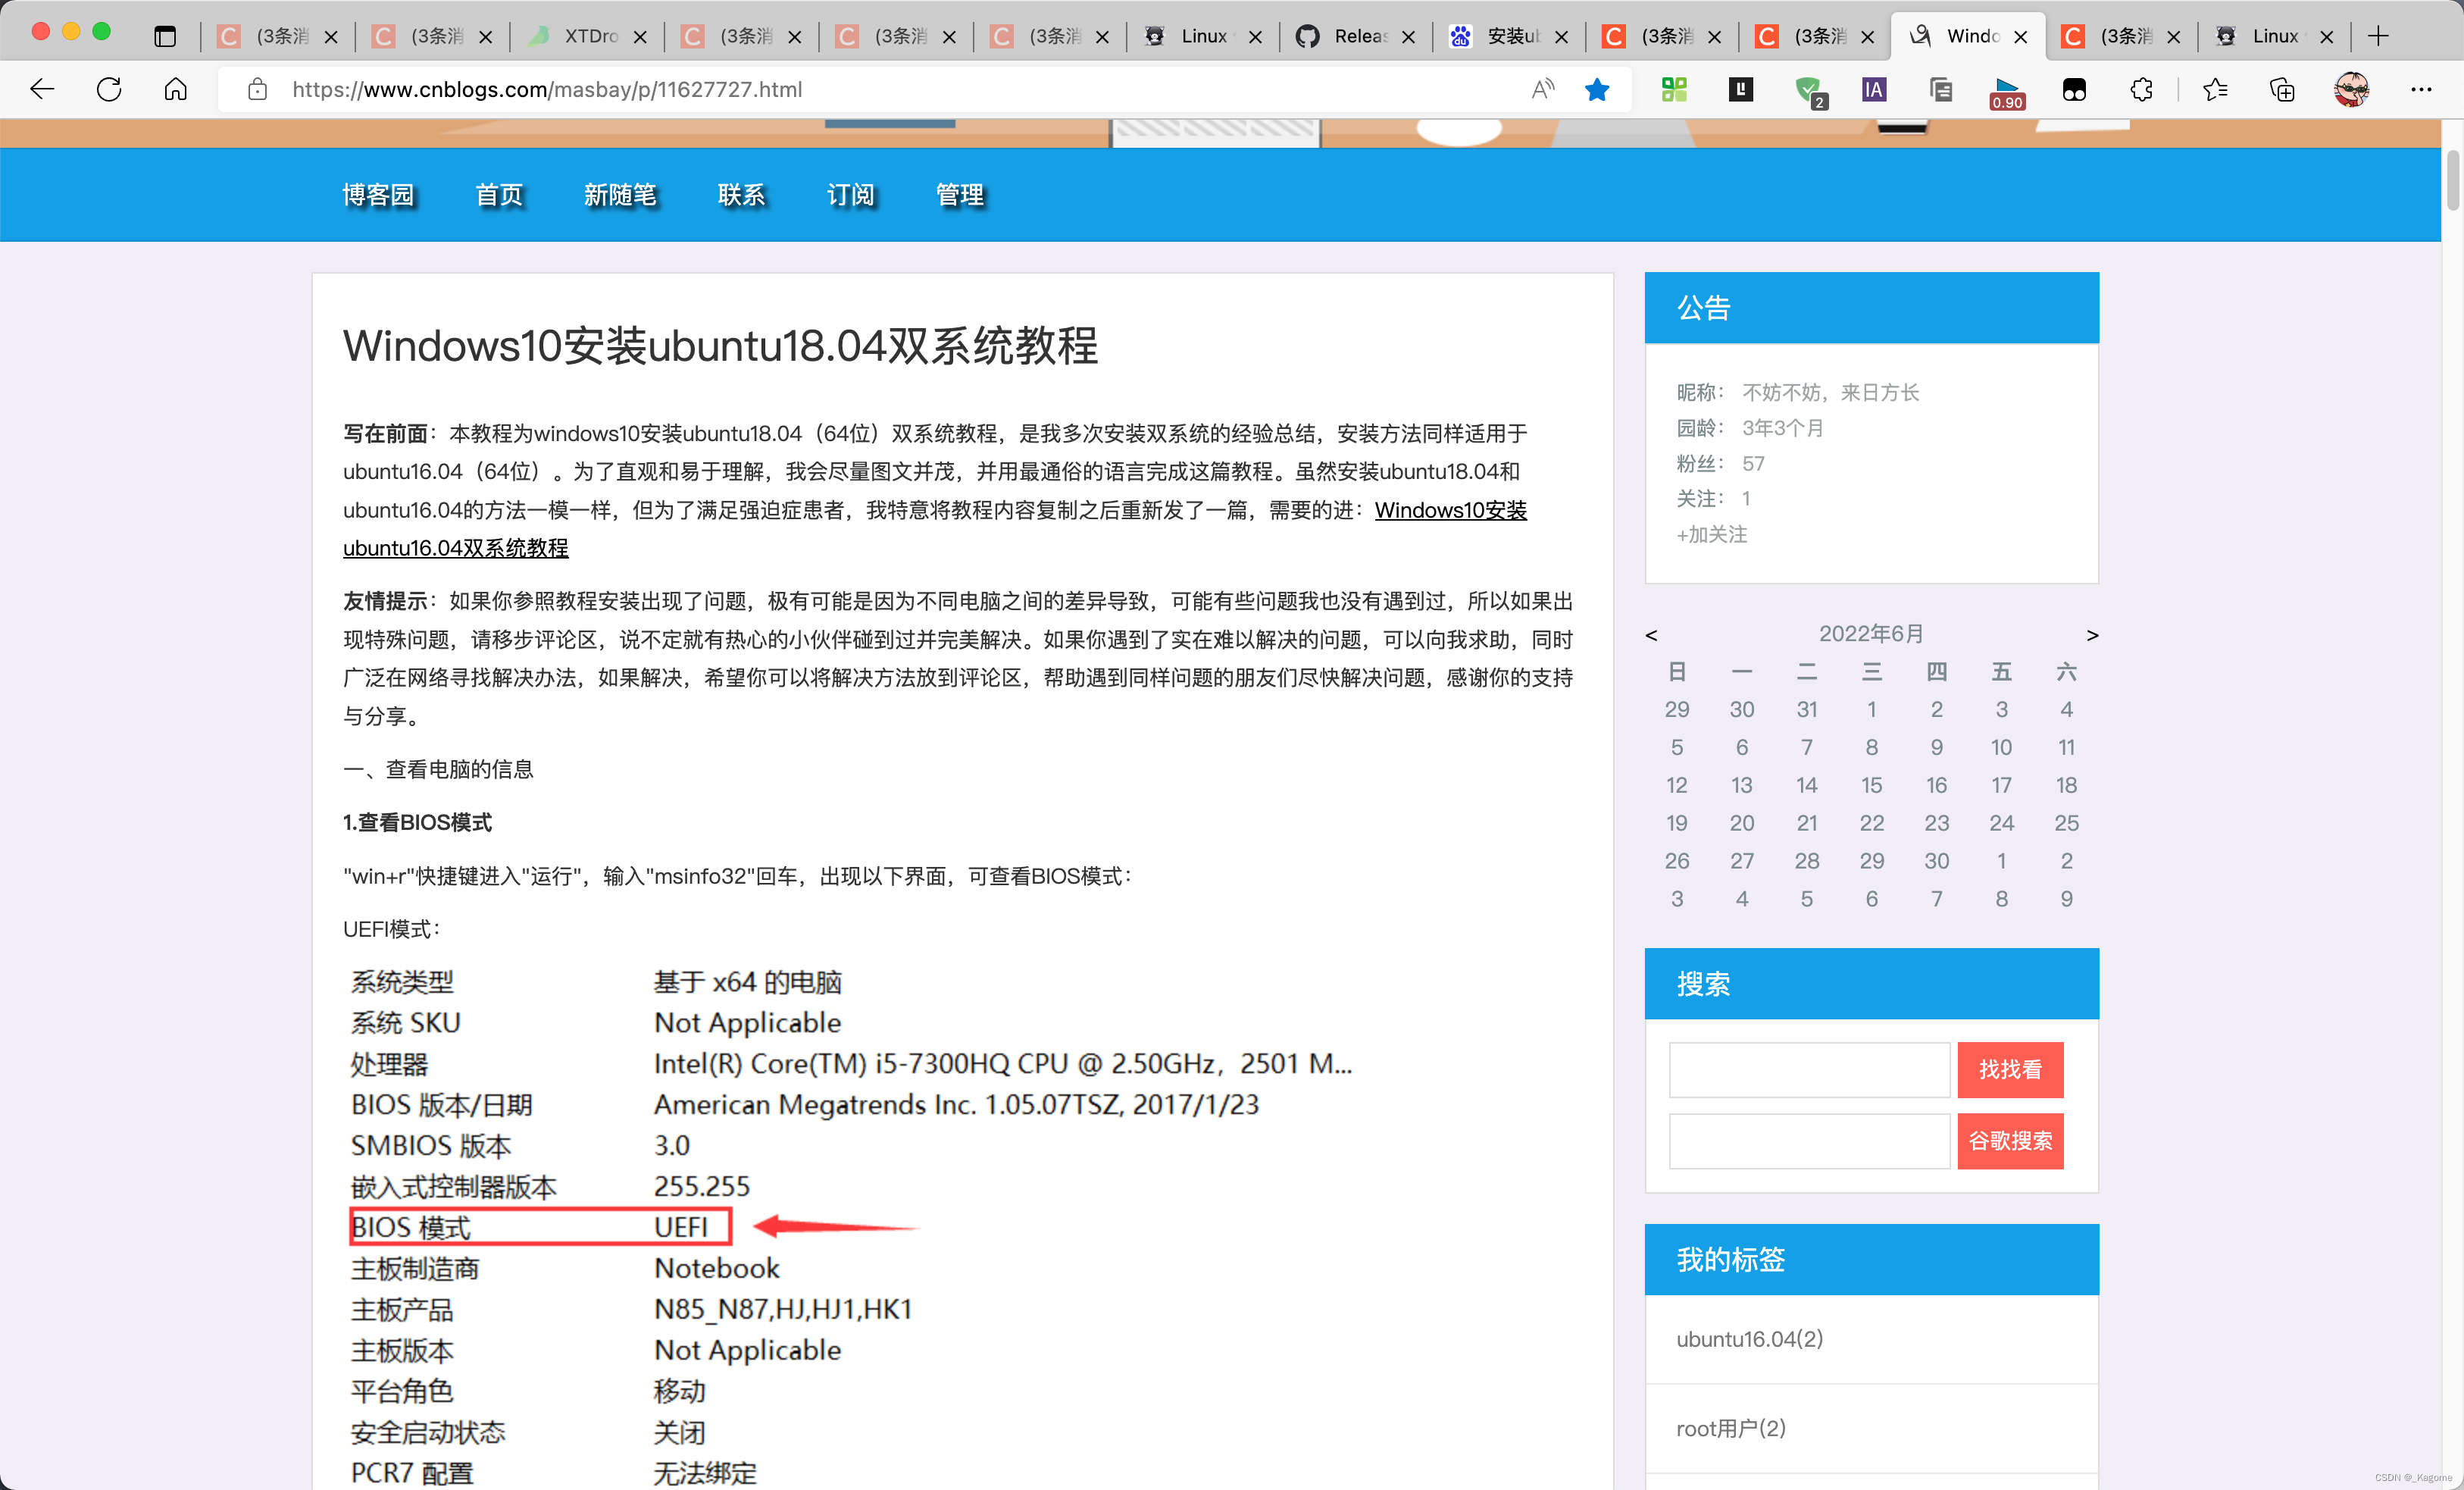Close the Baidu 安装 tab
The height and width of the screenshot is (1490, 2464).
(1561, 37)
